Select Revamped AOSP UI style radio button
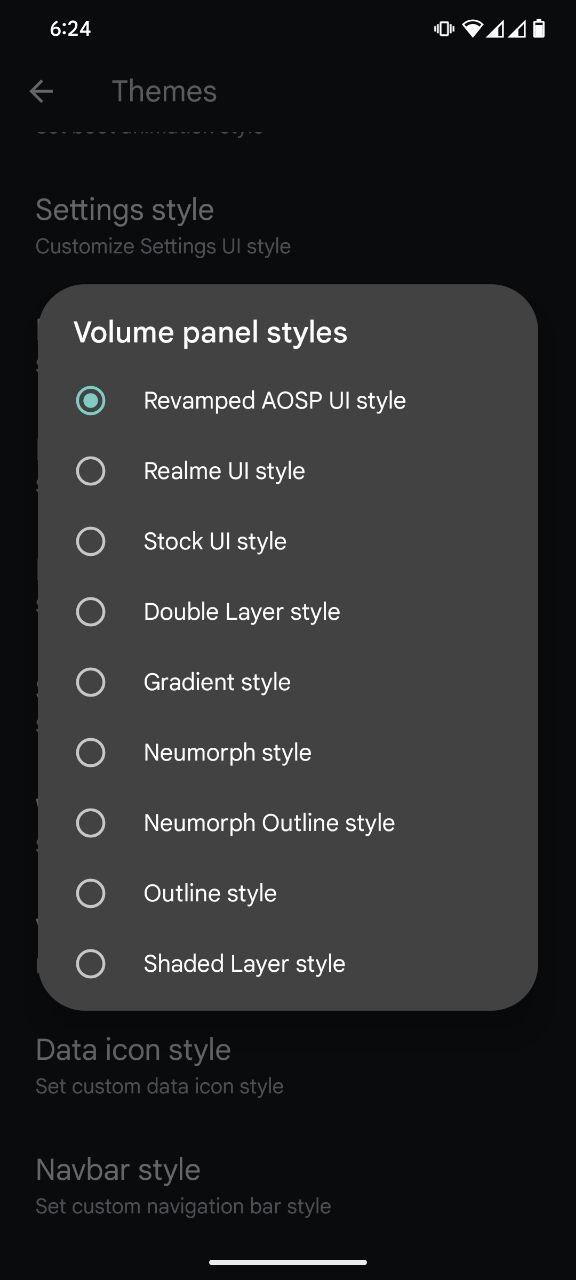The width and height of the screenshot is (576, 1280). 90,400
